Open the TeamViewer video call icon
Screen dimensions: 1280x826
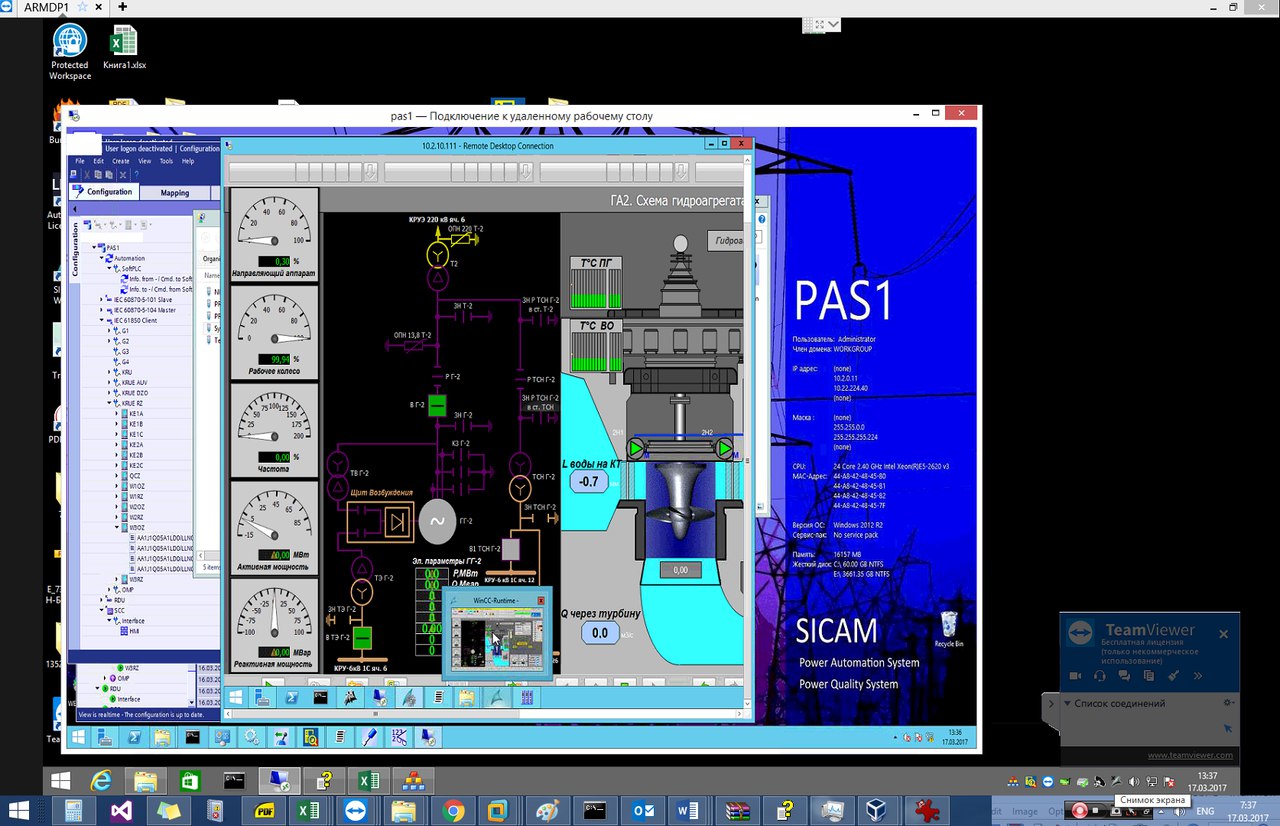point(1075,676)
